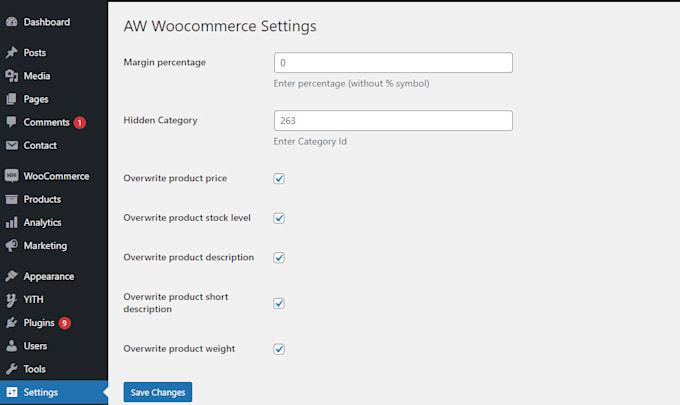This screenshot has width=680, height=405.
Task: Open the Contact menu item
Action: point(54,145)
